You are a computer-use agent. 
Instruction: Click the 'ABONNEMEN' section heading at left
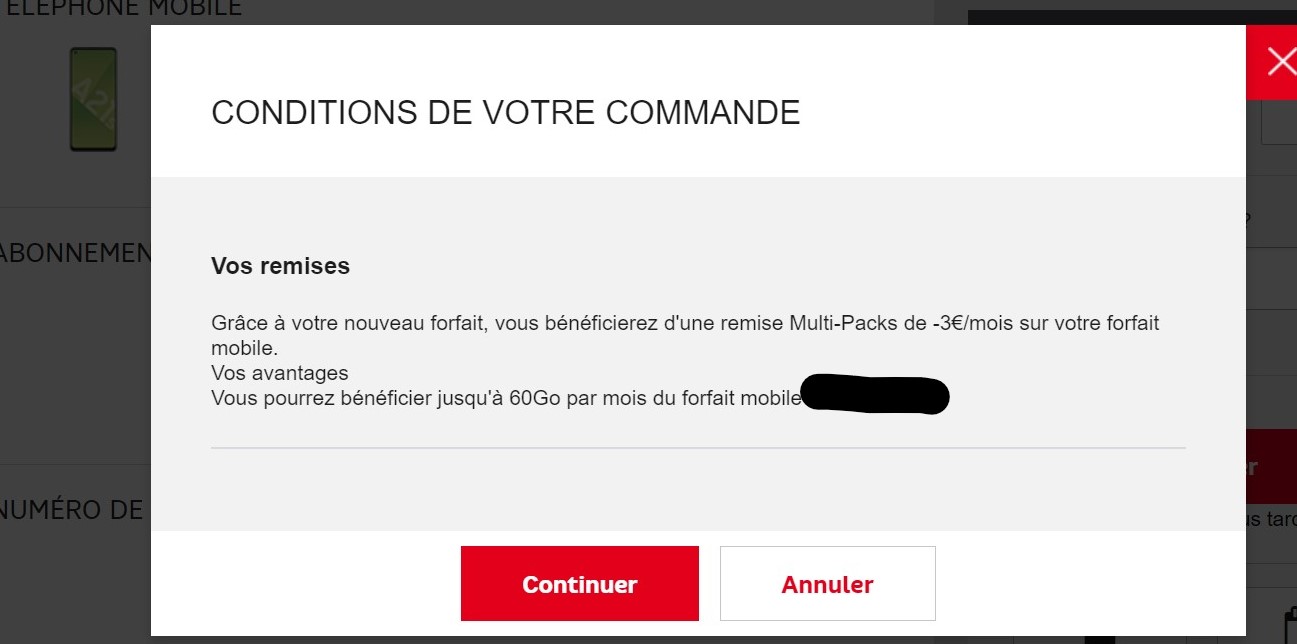coord(75,253)
